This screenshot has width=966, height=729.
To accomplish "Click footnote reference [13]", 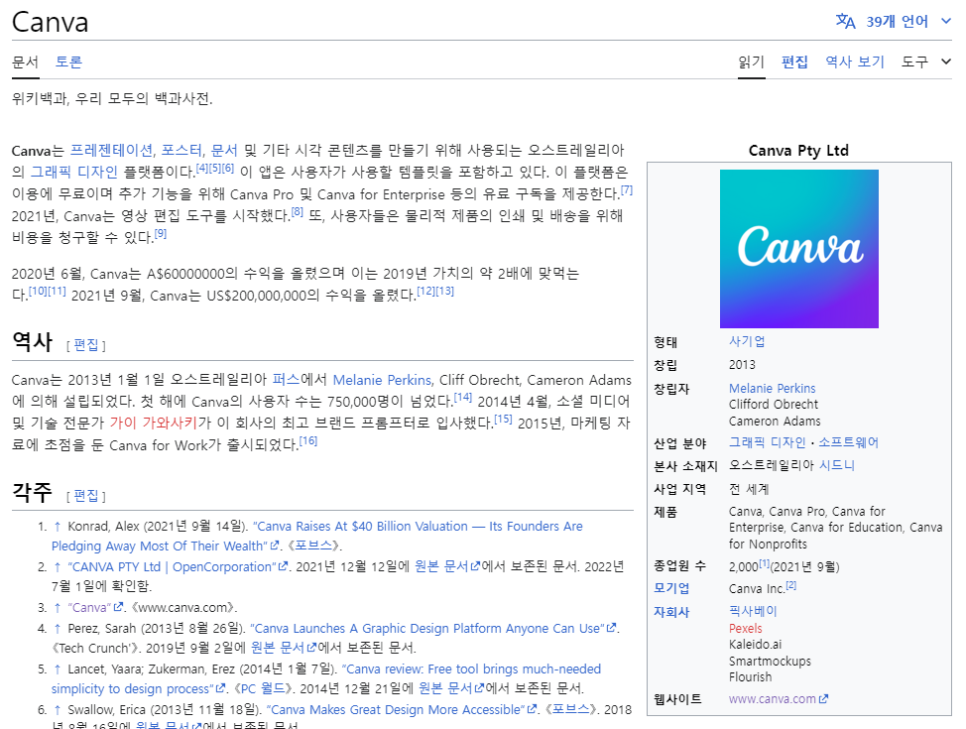I will click(445, 291).
